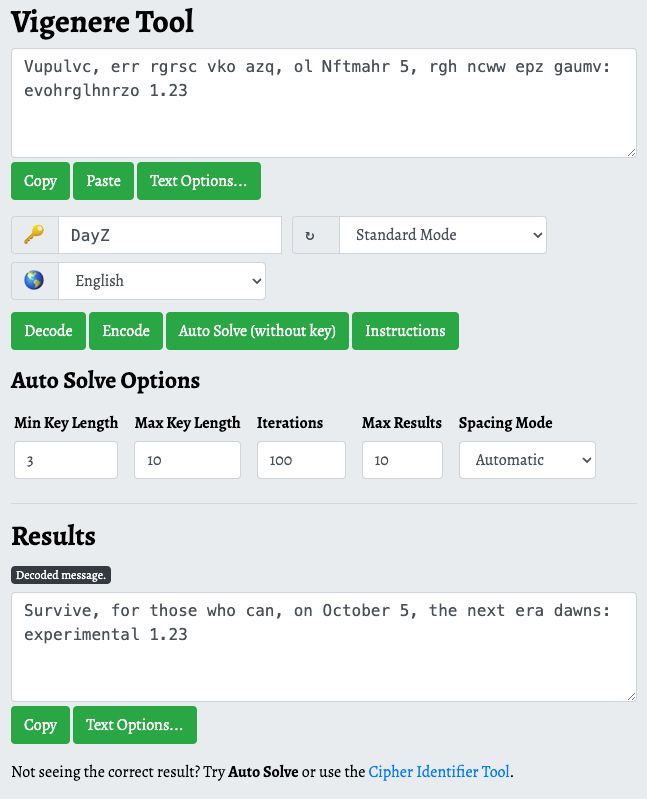
Task: Follow the Cipher Identifier Tool link
Action: (439, 772)
